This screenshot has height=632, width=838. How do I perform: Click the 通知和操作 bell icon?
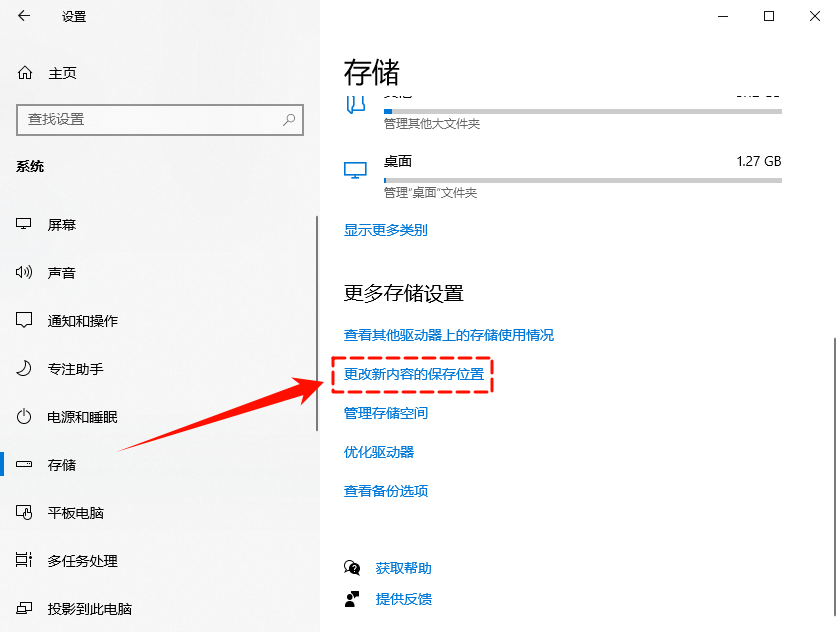click(25, 320)
